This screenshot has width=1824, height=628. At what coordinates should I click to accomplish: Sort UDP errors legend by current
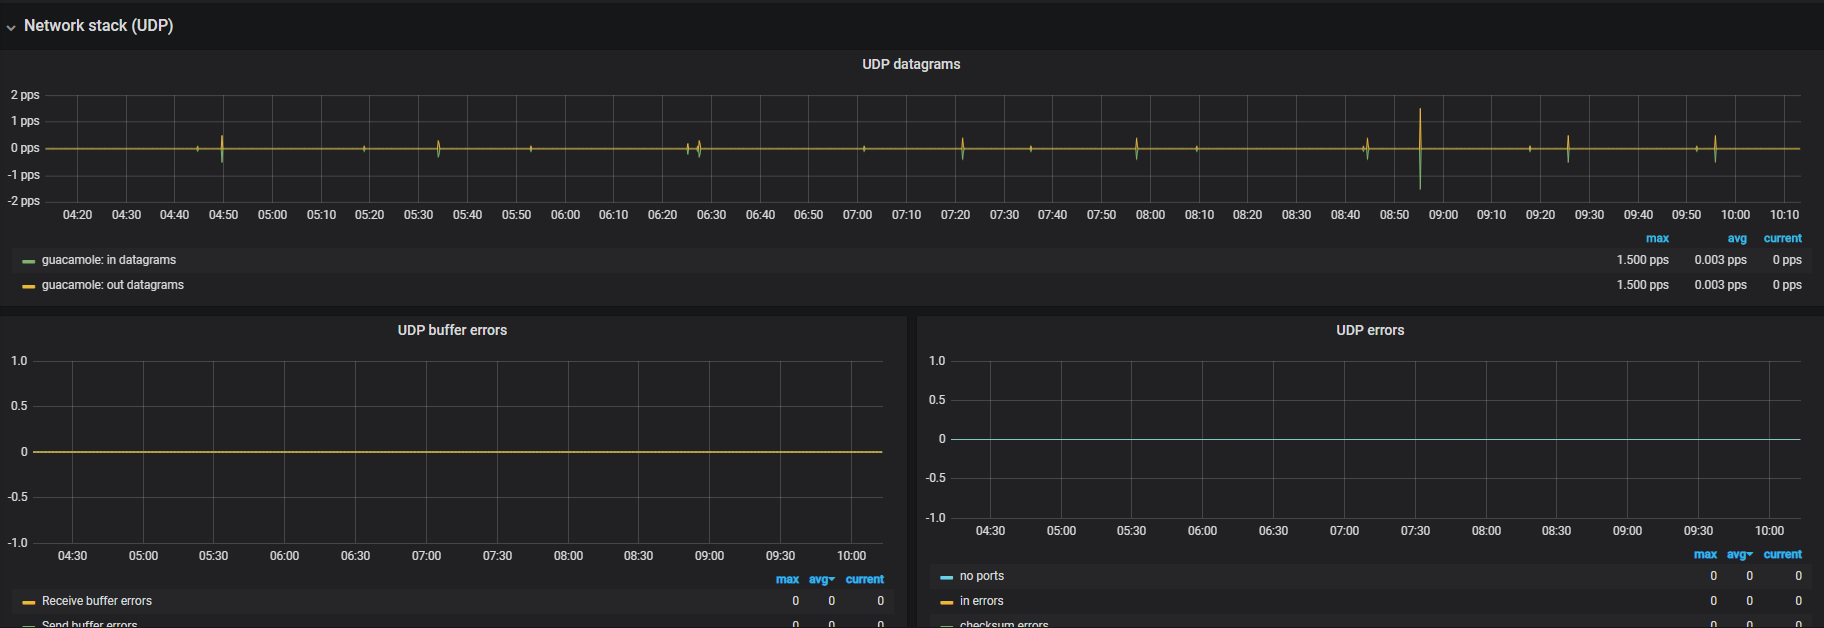[x=1782, y=554]
